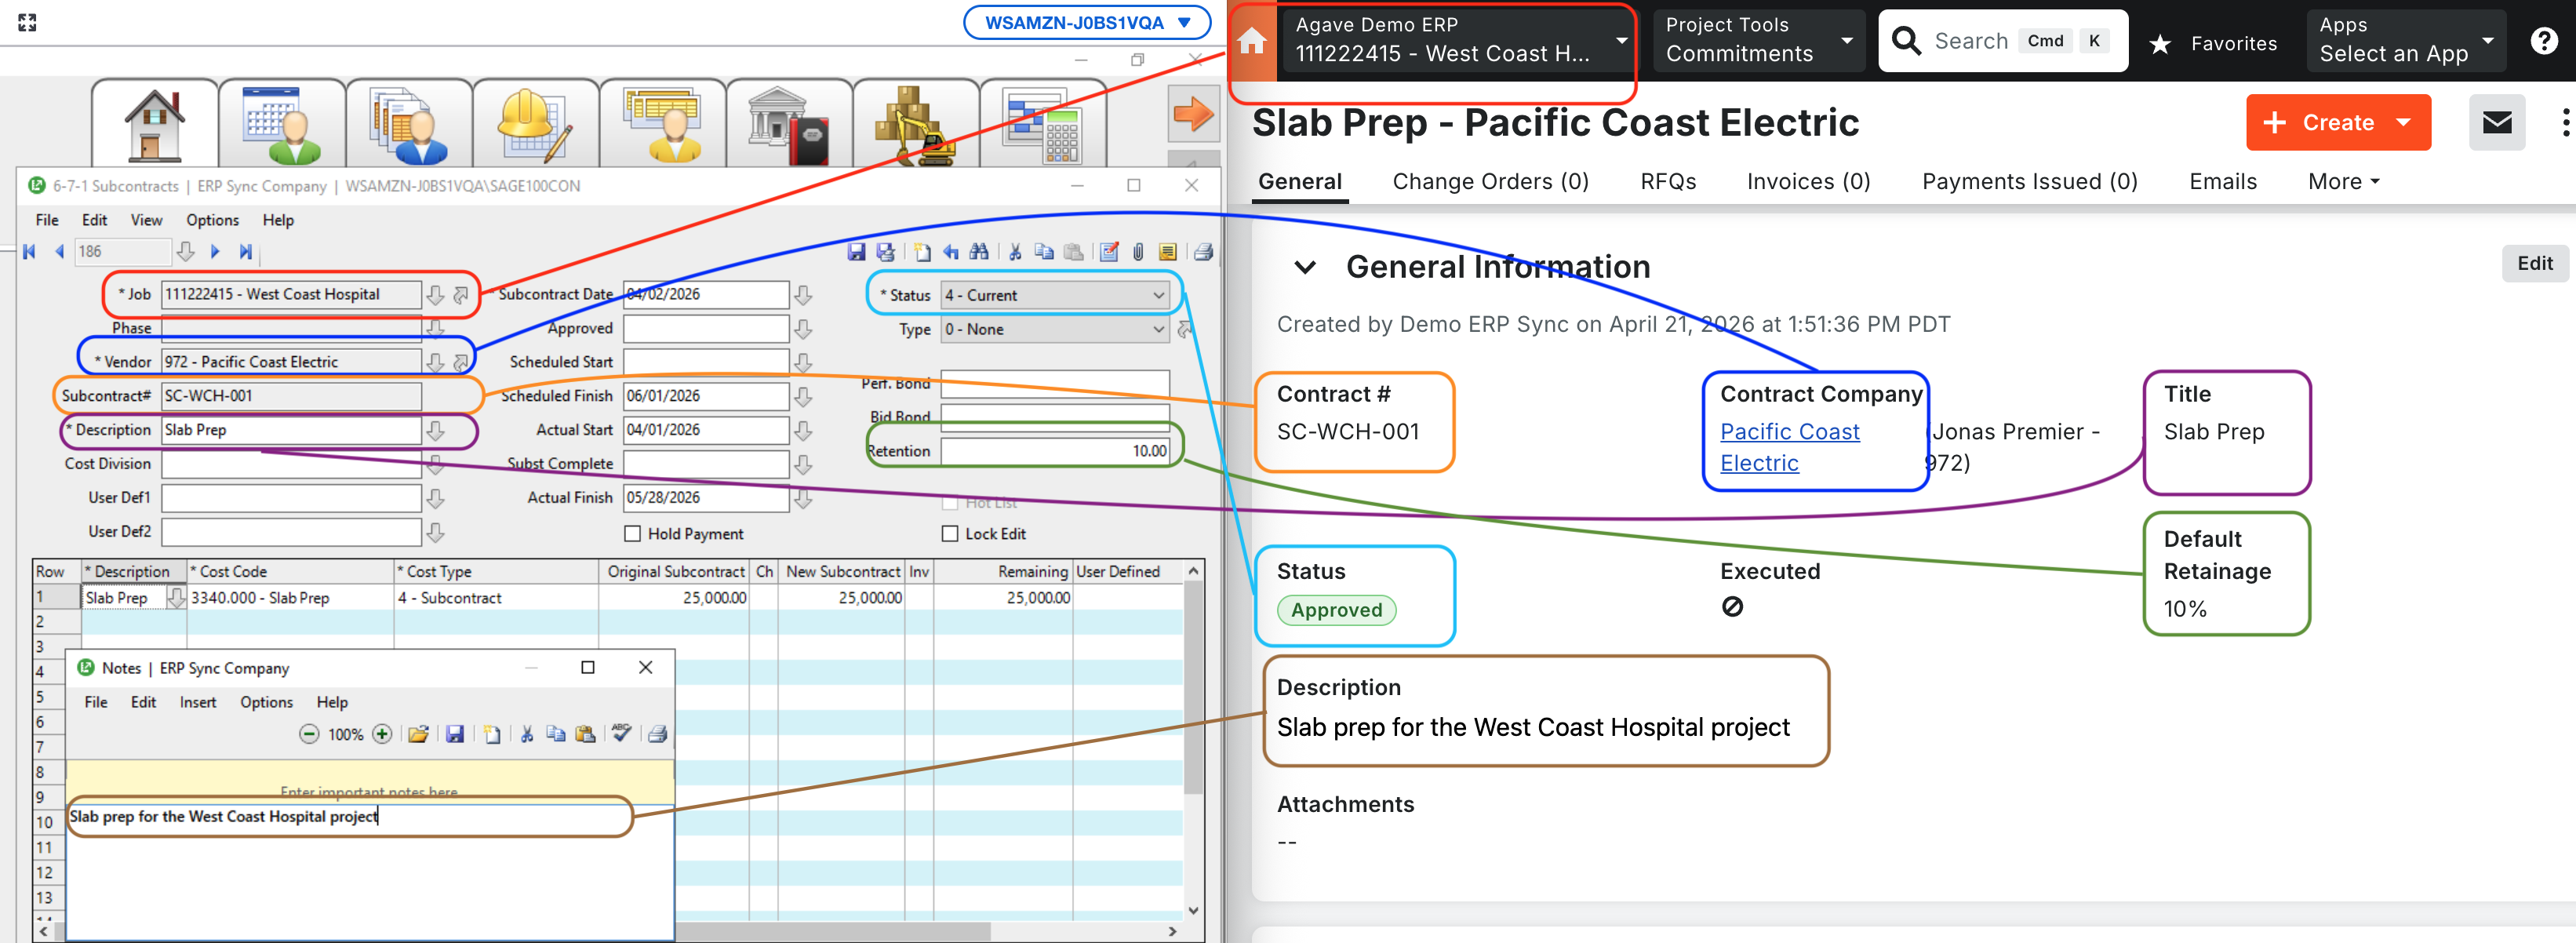This screenshot has height=943, width=2576.
Task: Click the envelope email icon
Action: pos(2497,122)
